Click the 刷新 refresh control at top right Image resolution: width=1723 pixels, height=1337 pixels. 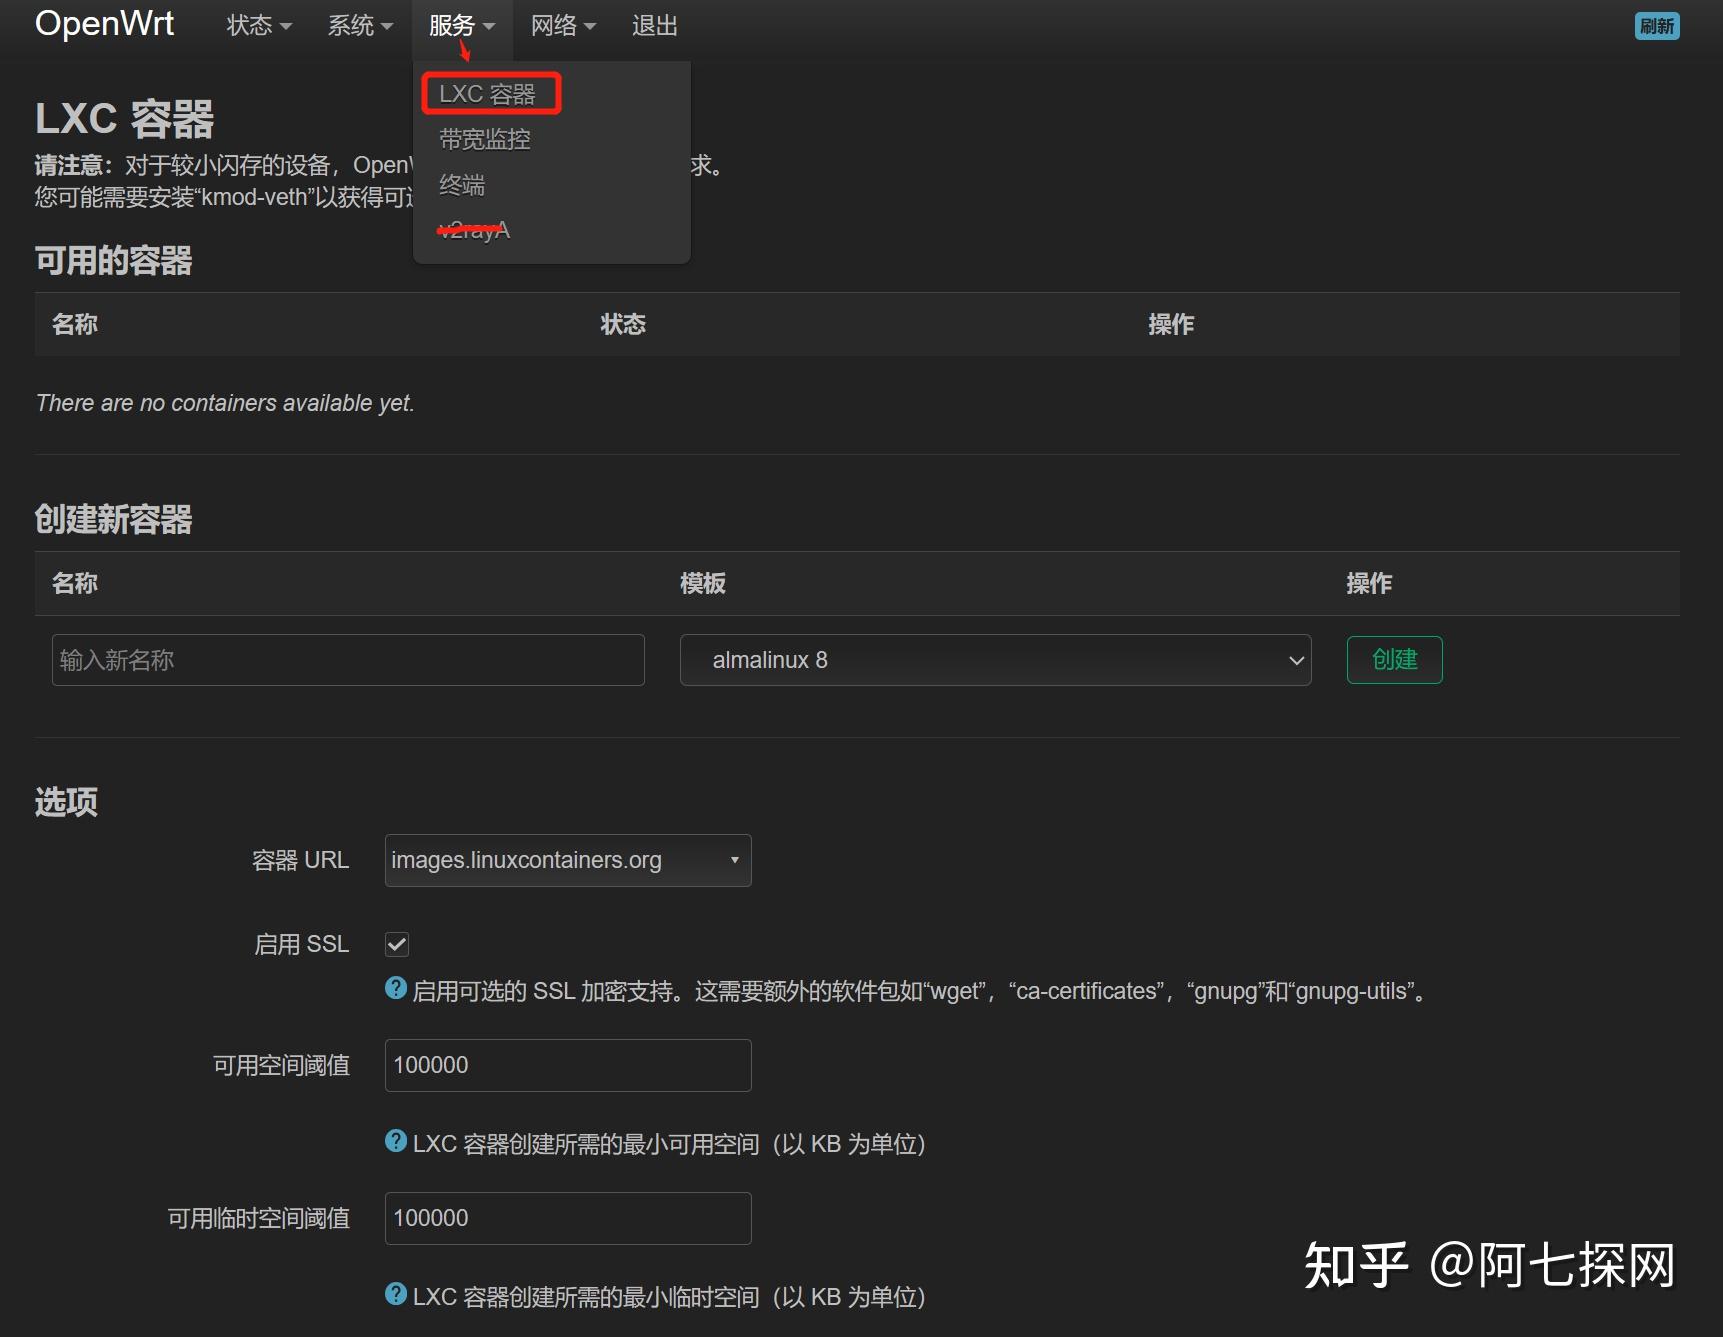[x=1657, y=26]
